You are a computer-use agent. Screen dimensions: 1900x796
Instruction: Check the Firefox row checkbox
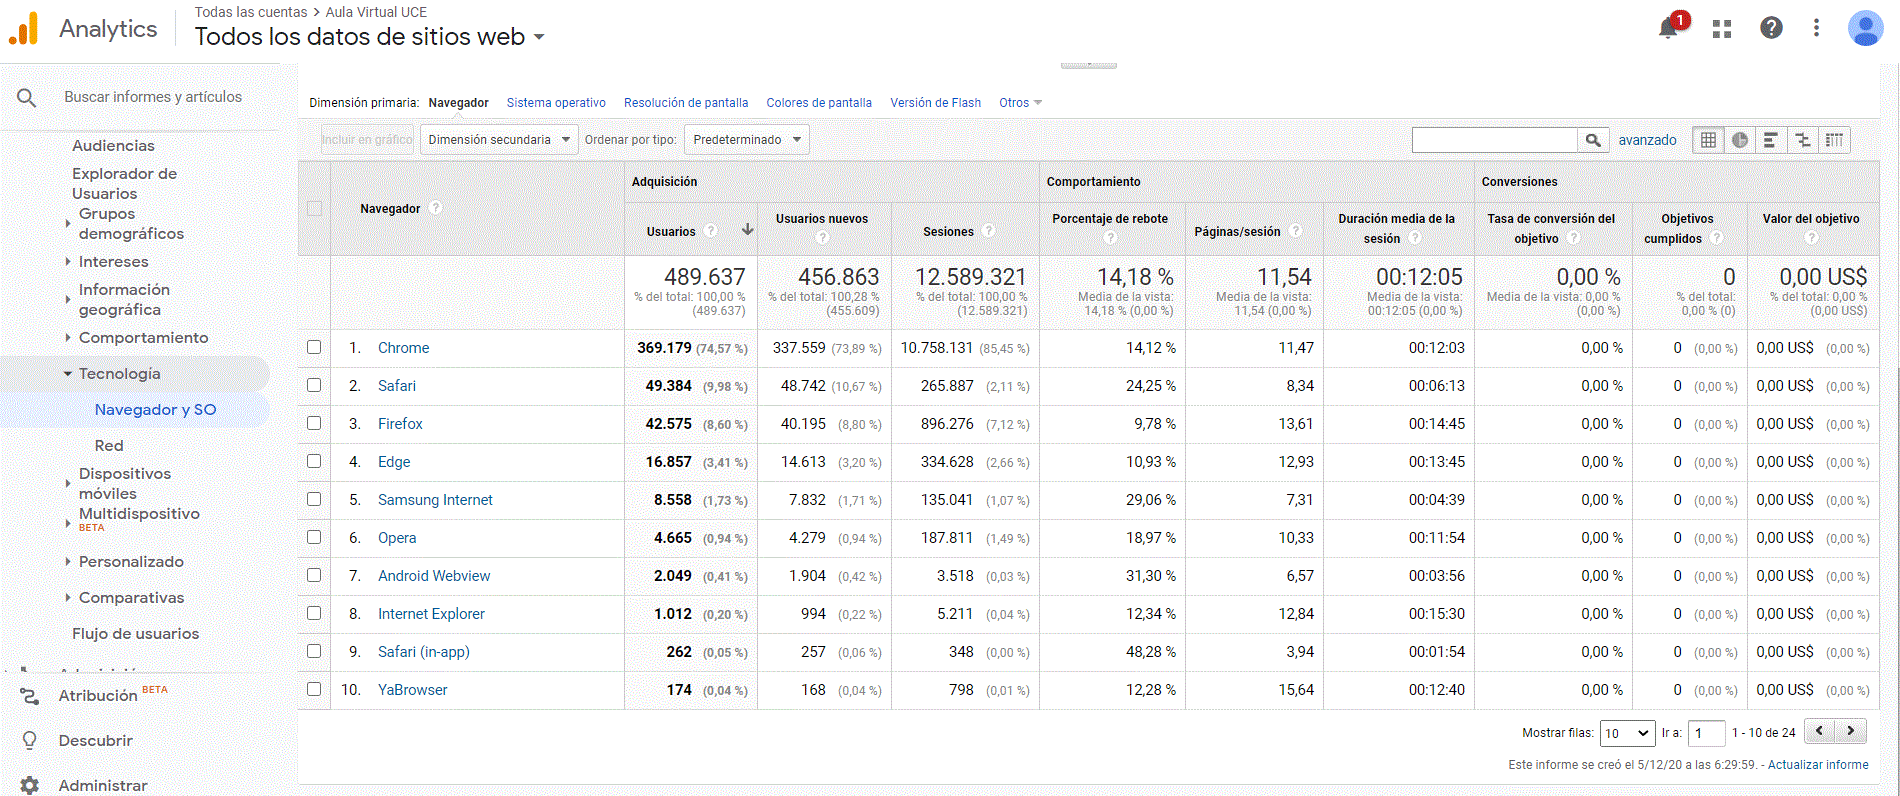(314, 423)
